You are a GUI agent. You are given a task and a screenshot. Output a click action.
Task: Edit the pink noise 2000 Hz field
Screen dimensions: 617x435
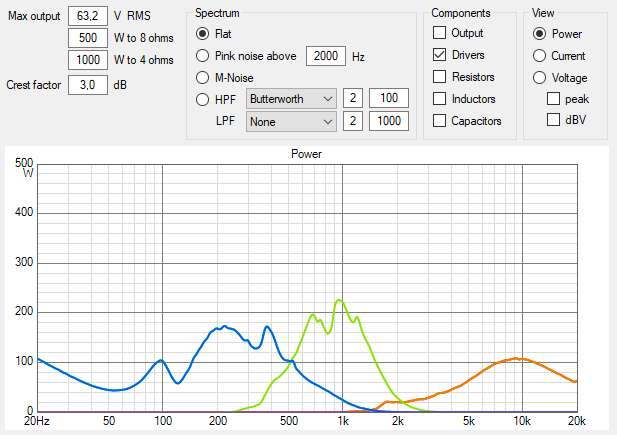pyautogui.click(x=326, y=56)
